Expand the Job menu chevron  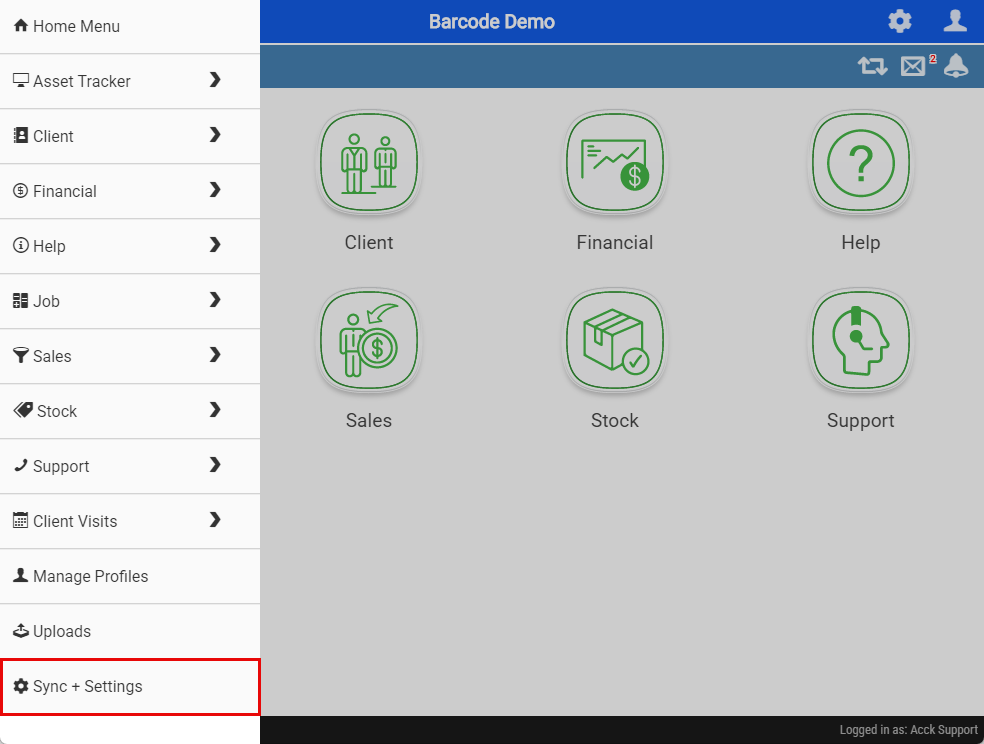(215, 300)
